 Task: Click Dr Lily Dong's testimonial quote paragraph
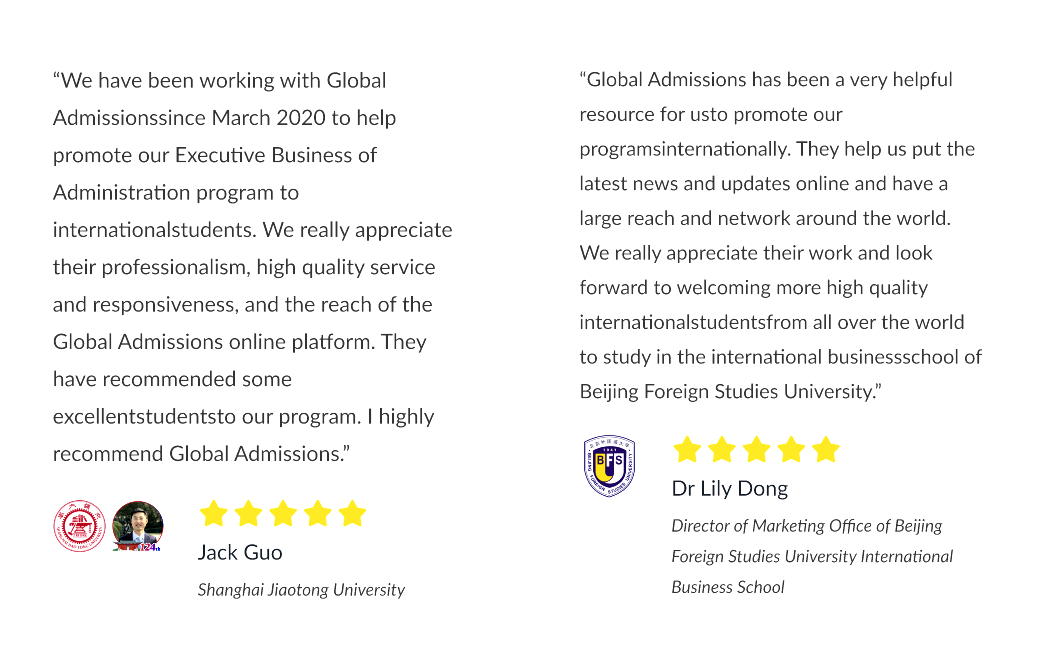(781, 235)
